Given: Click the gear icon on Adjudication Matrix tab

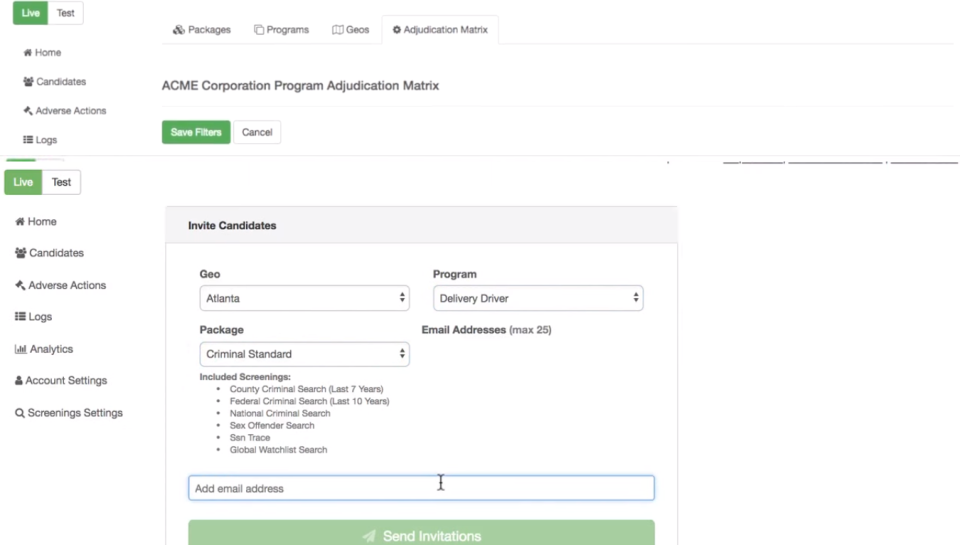Looking at the screenshot, I should tap(397, 29).
